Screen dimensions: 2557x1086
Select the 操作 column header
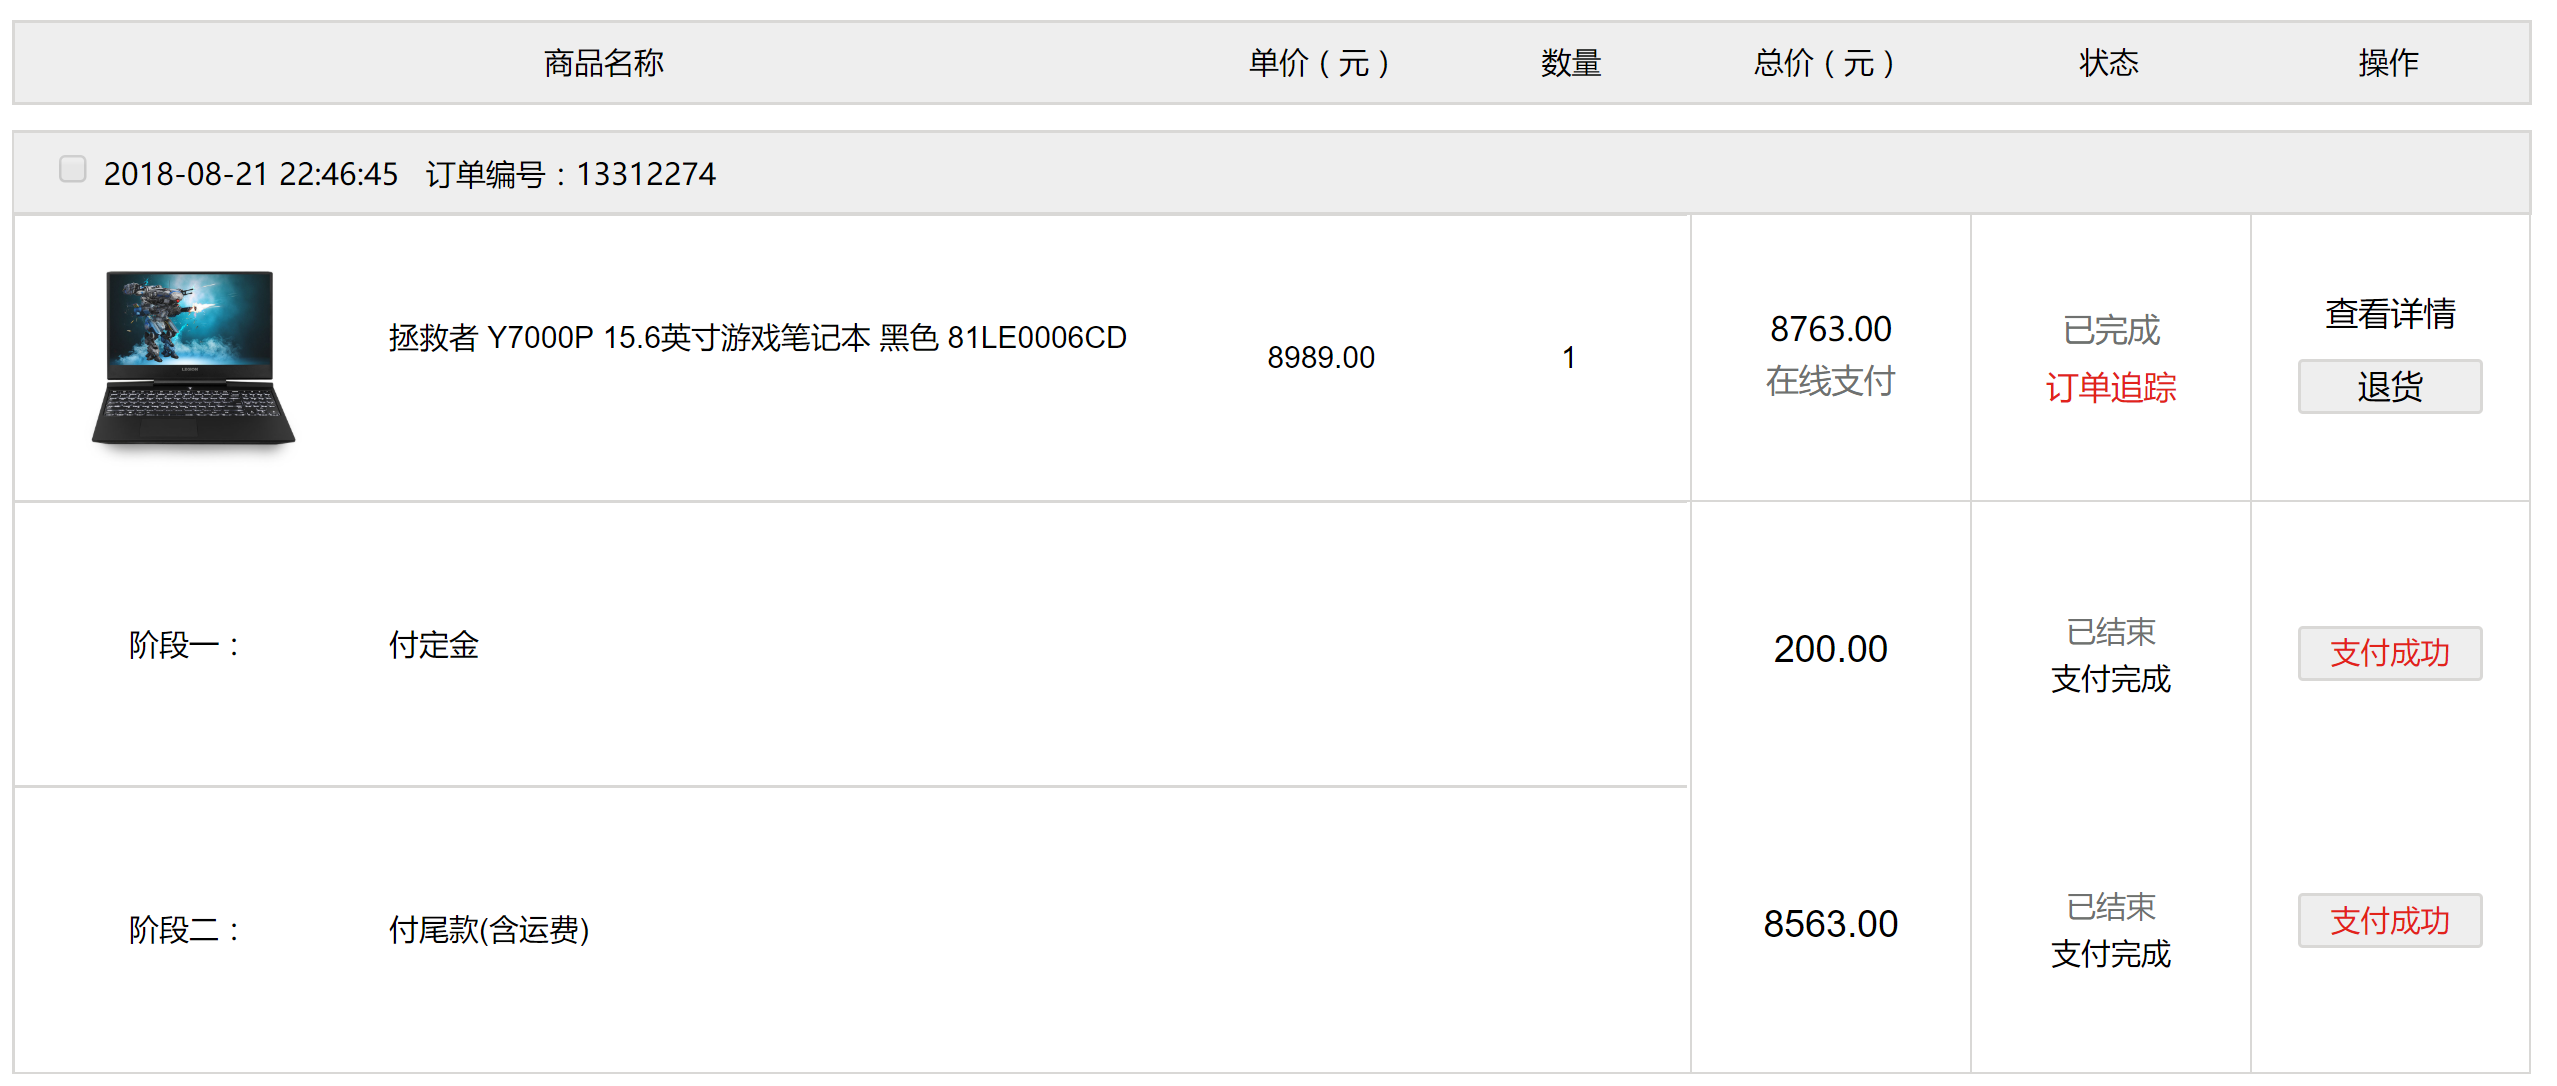click(x=2388, y=64)
